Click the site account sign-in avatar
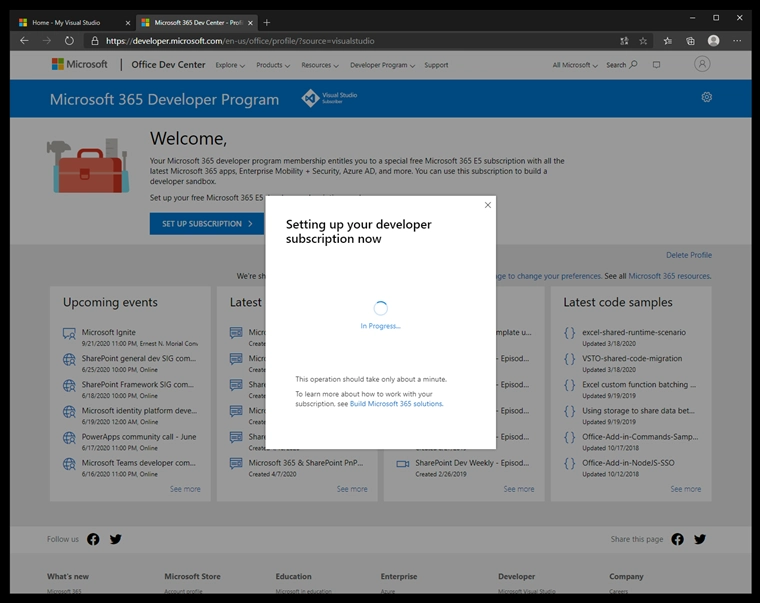This screenshot has height=603, width=760. click(702, 64)
